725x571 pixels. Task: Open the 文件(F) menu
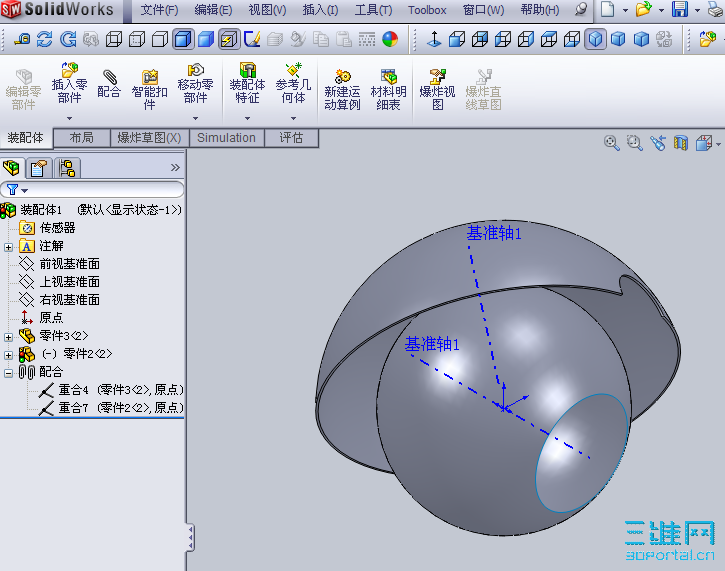pos(159,10)
